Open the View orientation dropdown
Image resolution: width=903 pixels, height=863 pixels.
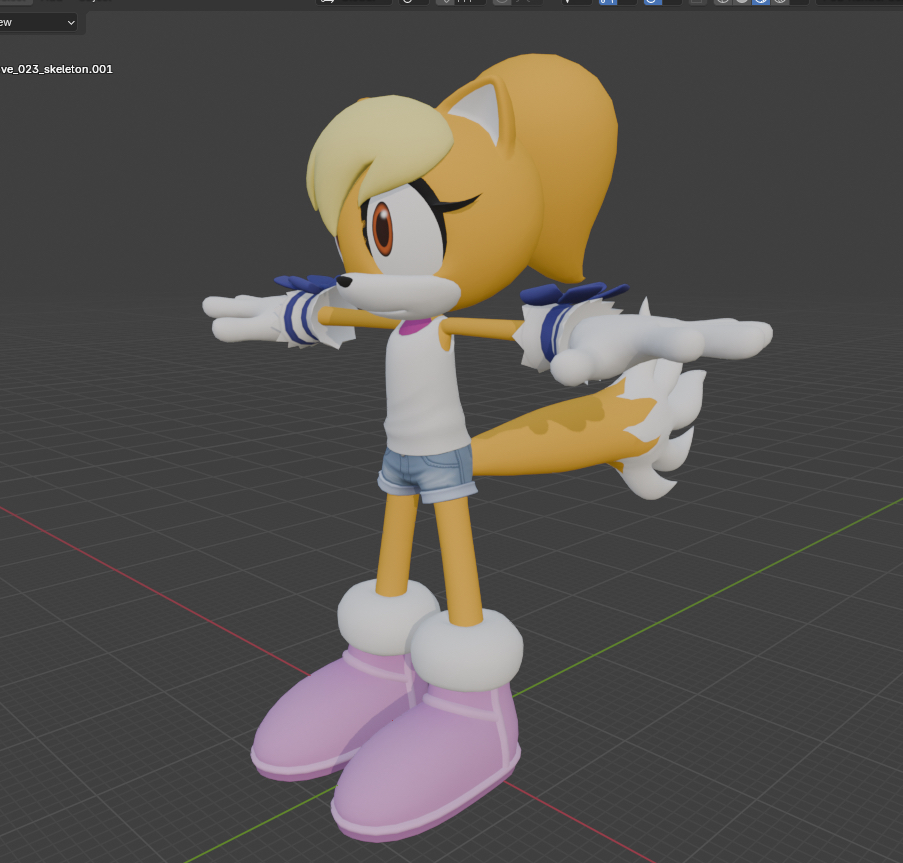tap(38, 22)
